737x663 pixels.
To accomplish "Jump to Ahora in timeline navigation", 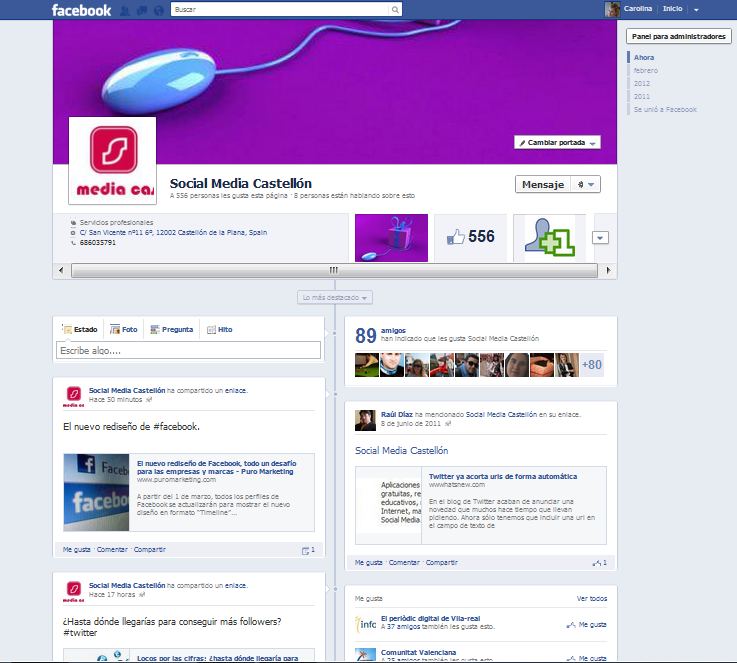I will (x=643, y=57).
